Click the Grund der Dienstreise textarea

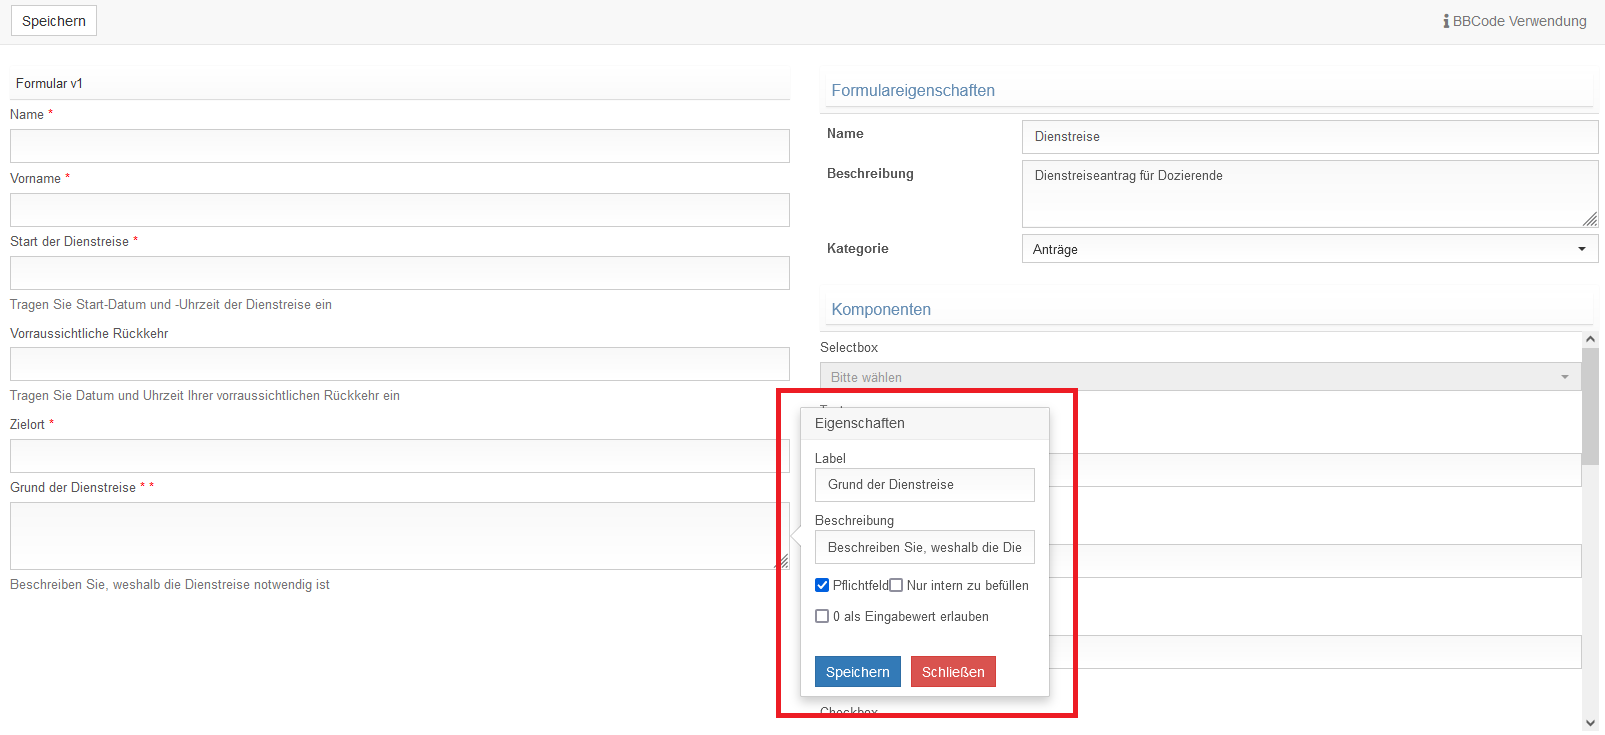(400, 536)
